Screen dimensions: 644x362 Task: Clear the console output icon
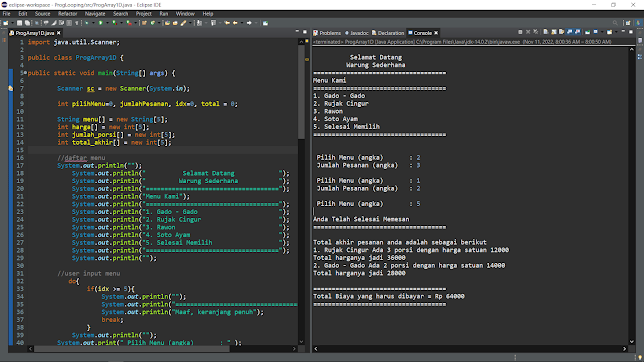pos(545,32)
